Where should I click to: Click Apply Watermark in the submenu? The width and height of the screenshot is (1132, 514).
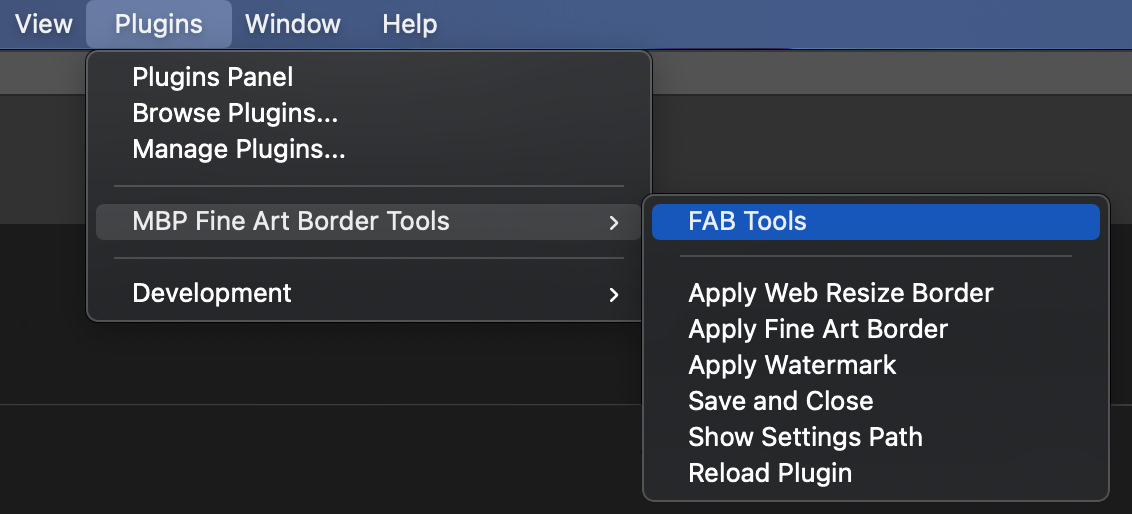pos(792,365)
